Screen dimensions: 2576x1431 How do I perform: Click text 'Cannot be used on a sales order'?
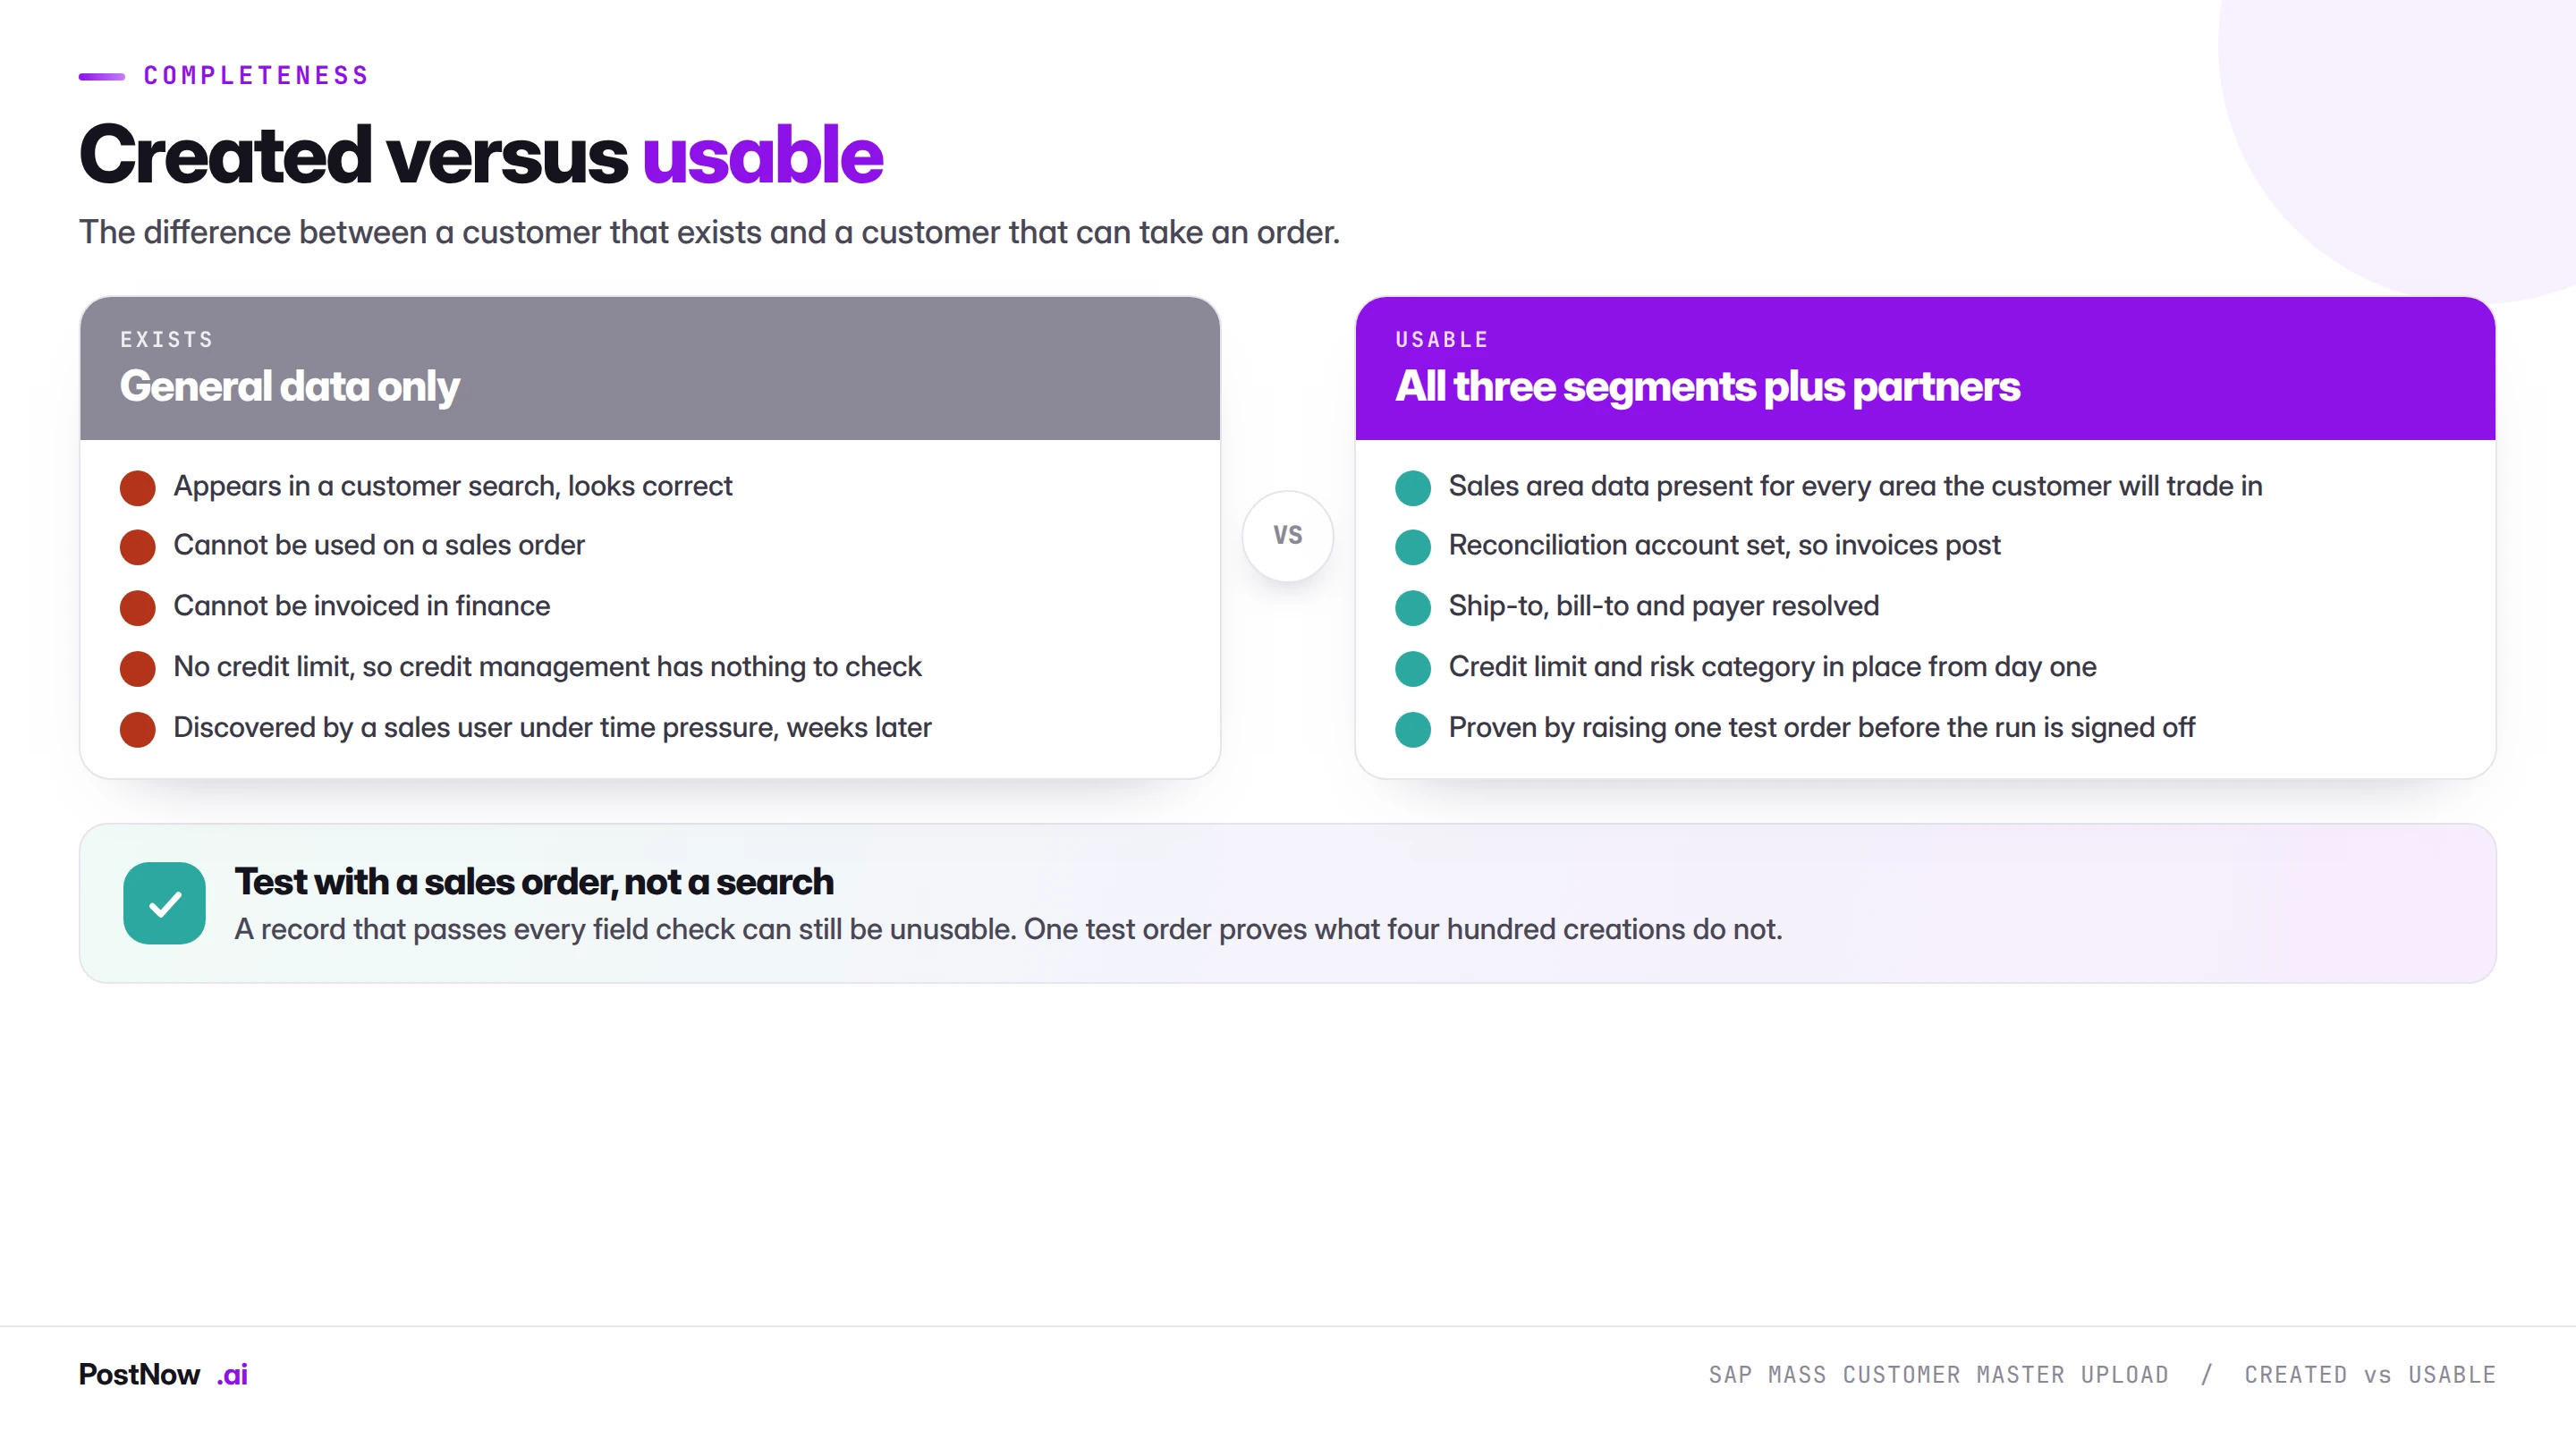[379, 545]
